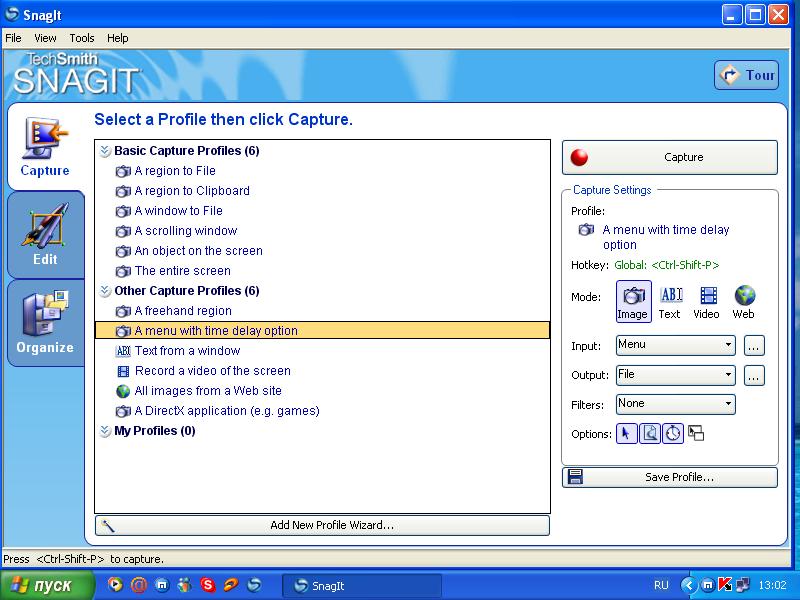Screen dimensions: 800x600
Task: Click camera icon beside A region to Clipboard
Action: (123, 191)
